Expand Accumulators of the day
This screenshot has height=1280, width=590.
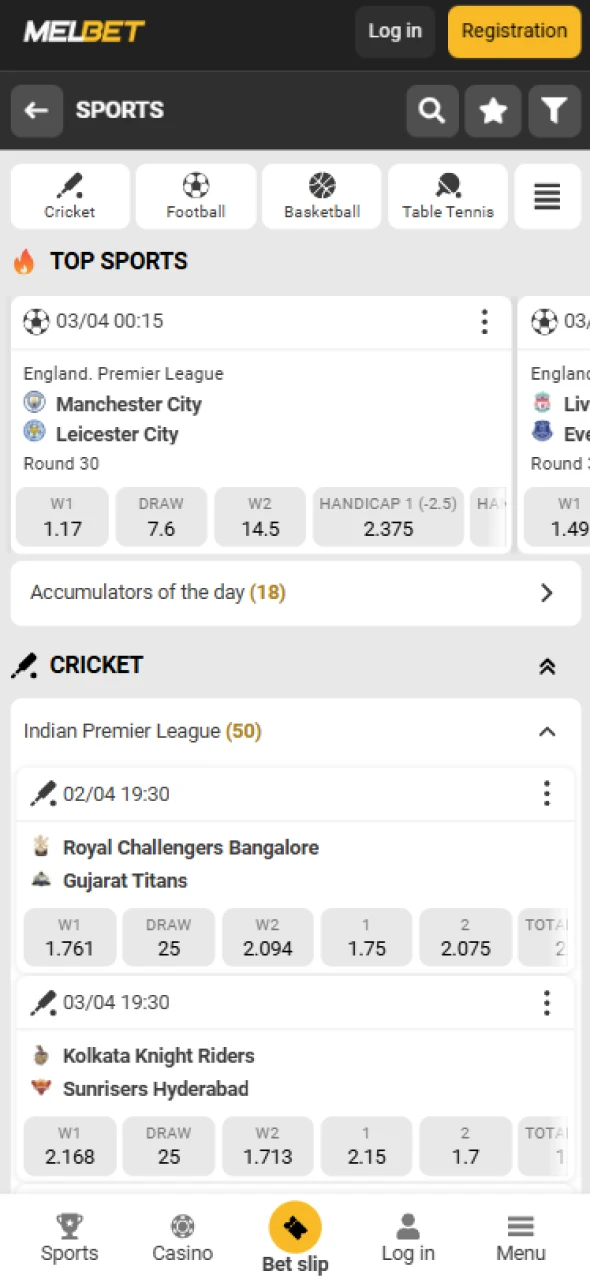546,592
